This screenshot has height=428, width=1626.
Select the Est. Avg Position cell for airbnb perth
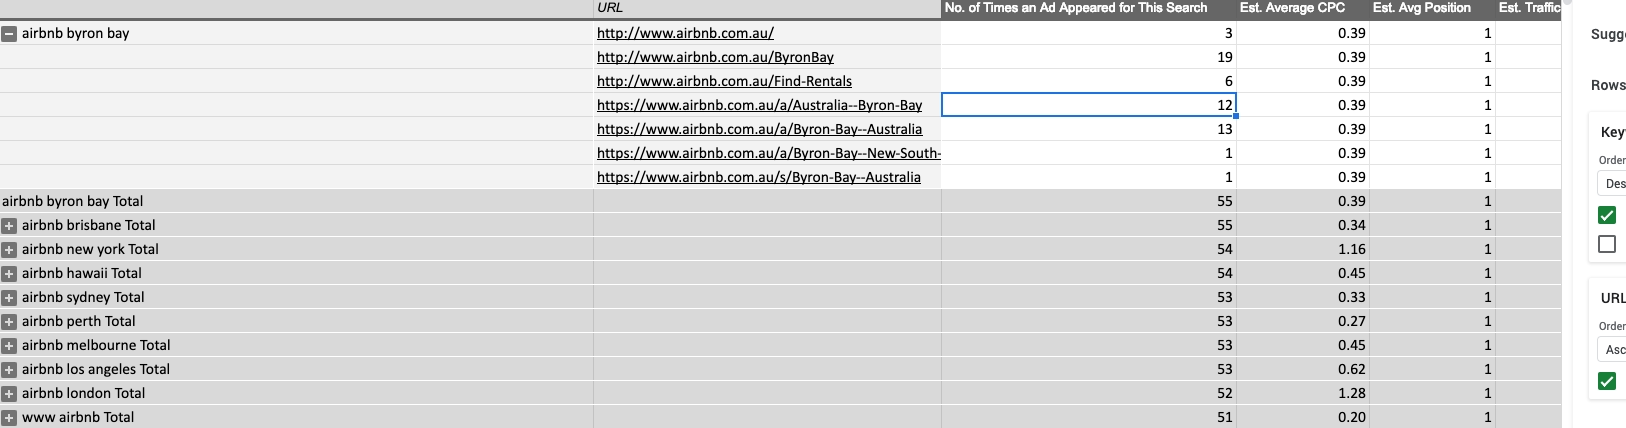point(1431,321)
